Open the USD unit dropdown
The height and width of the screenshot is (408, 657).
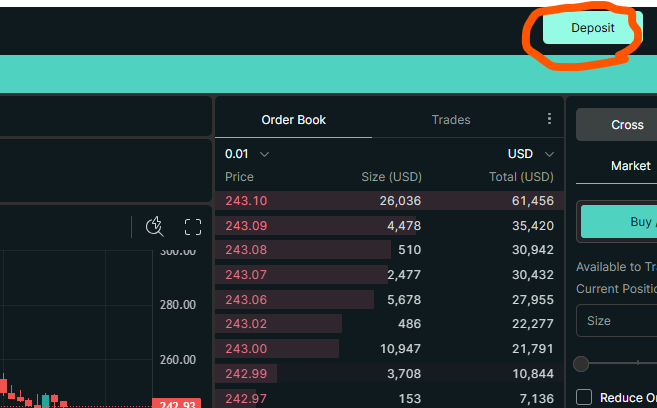pos(530,154)
